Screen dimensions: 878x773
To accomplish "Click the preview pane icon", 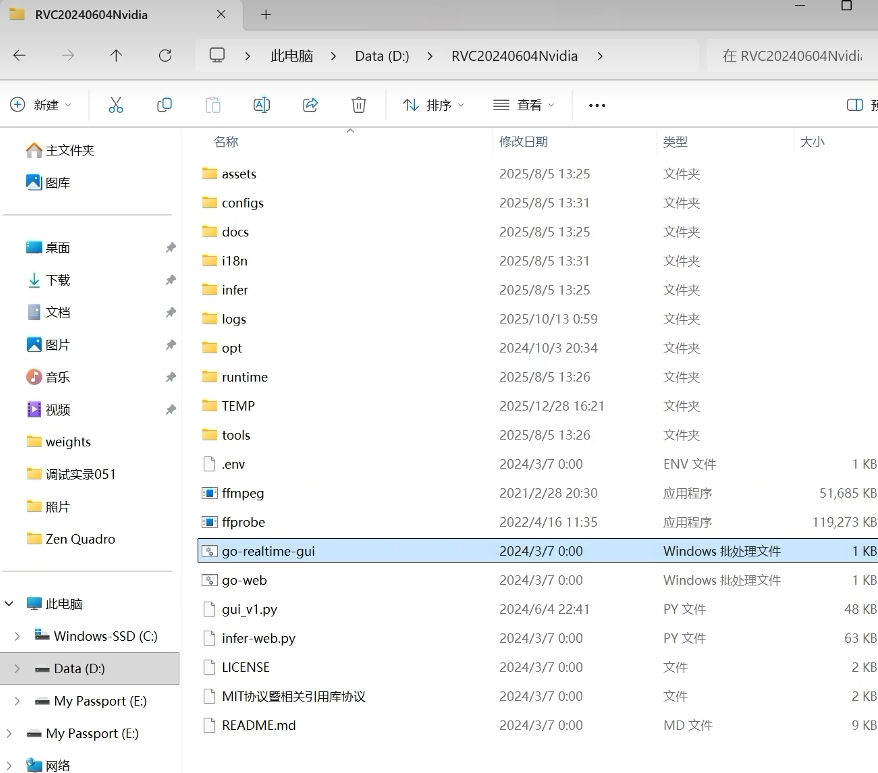I will [854, 105].
